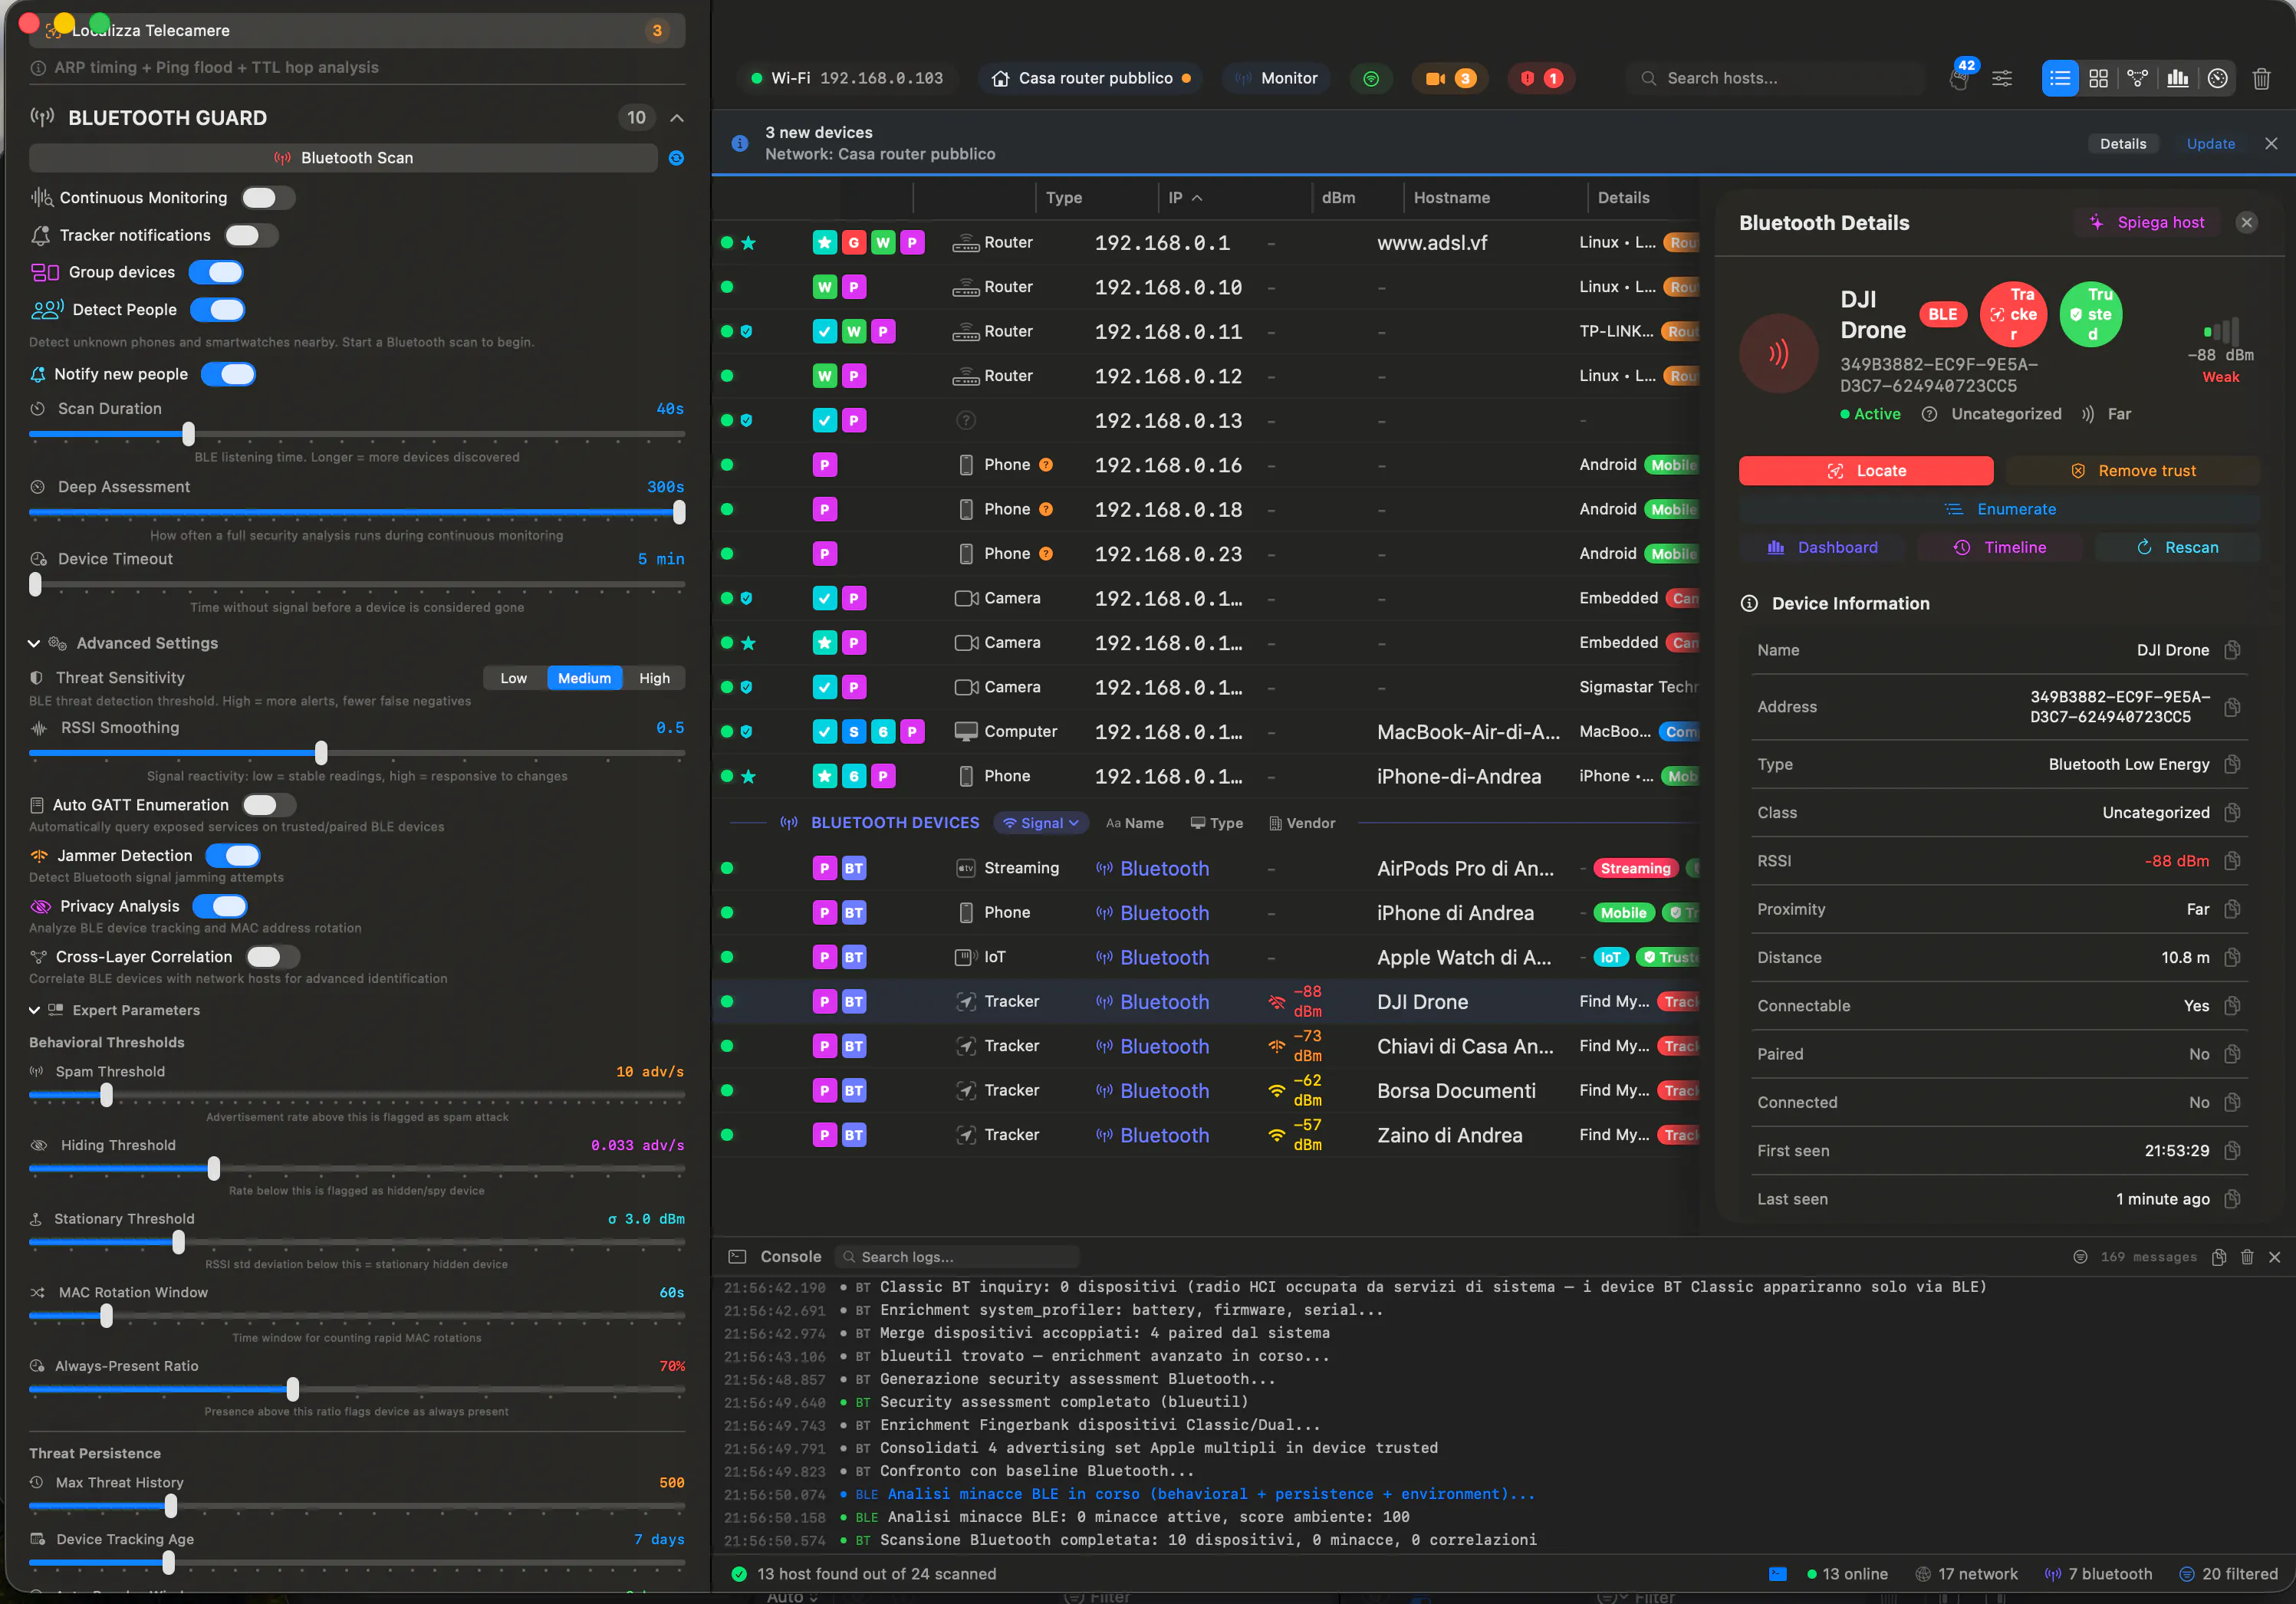Switch to list view icon
2296x1604 pixels.
(x=2059, y=78)
